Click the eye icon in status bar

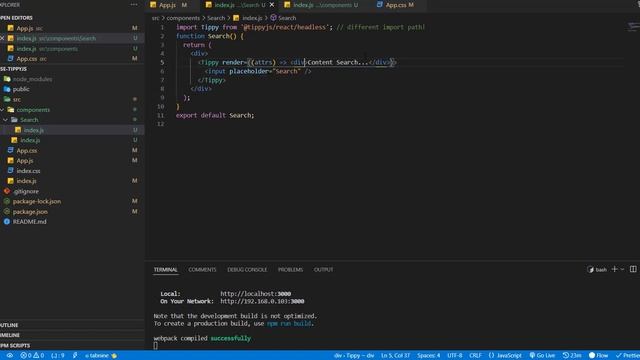click(x=9, y=355)
